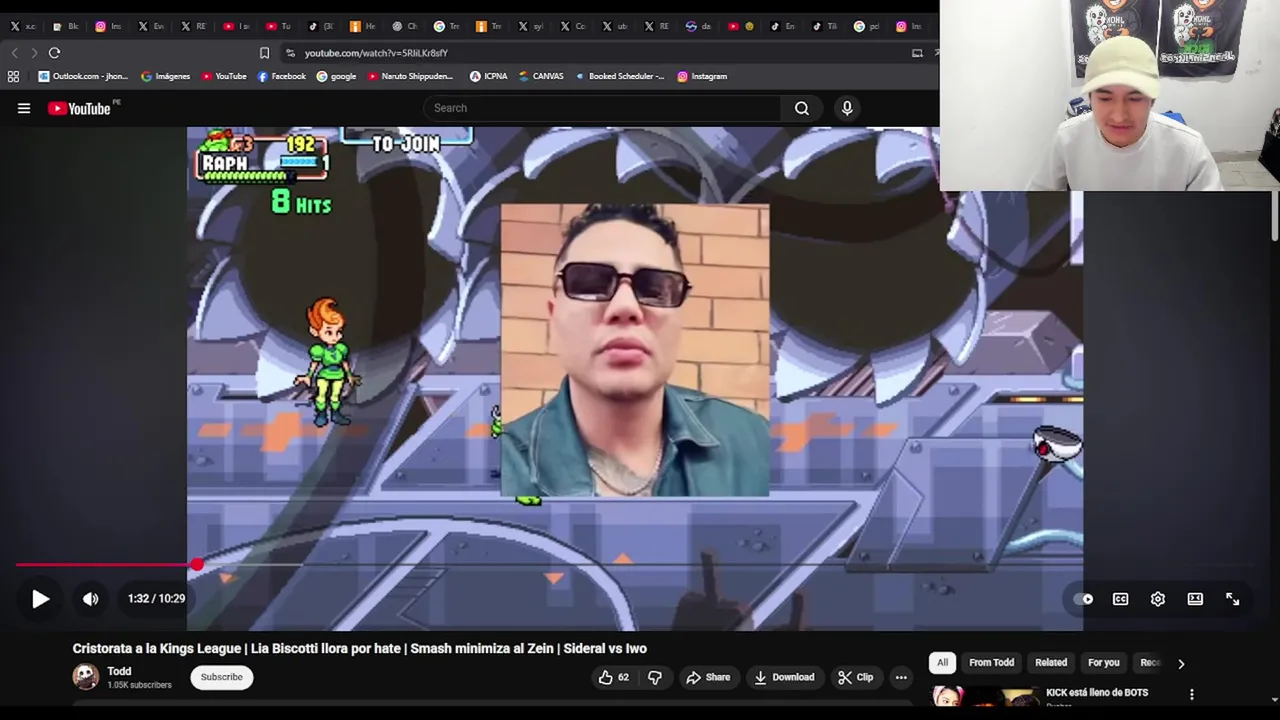Open the Outlook.com bookmark
1280x720 pixels.
(83, 76)
